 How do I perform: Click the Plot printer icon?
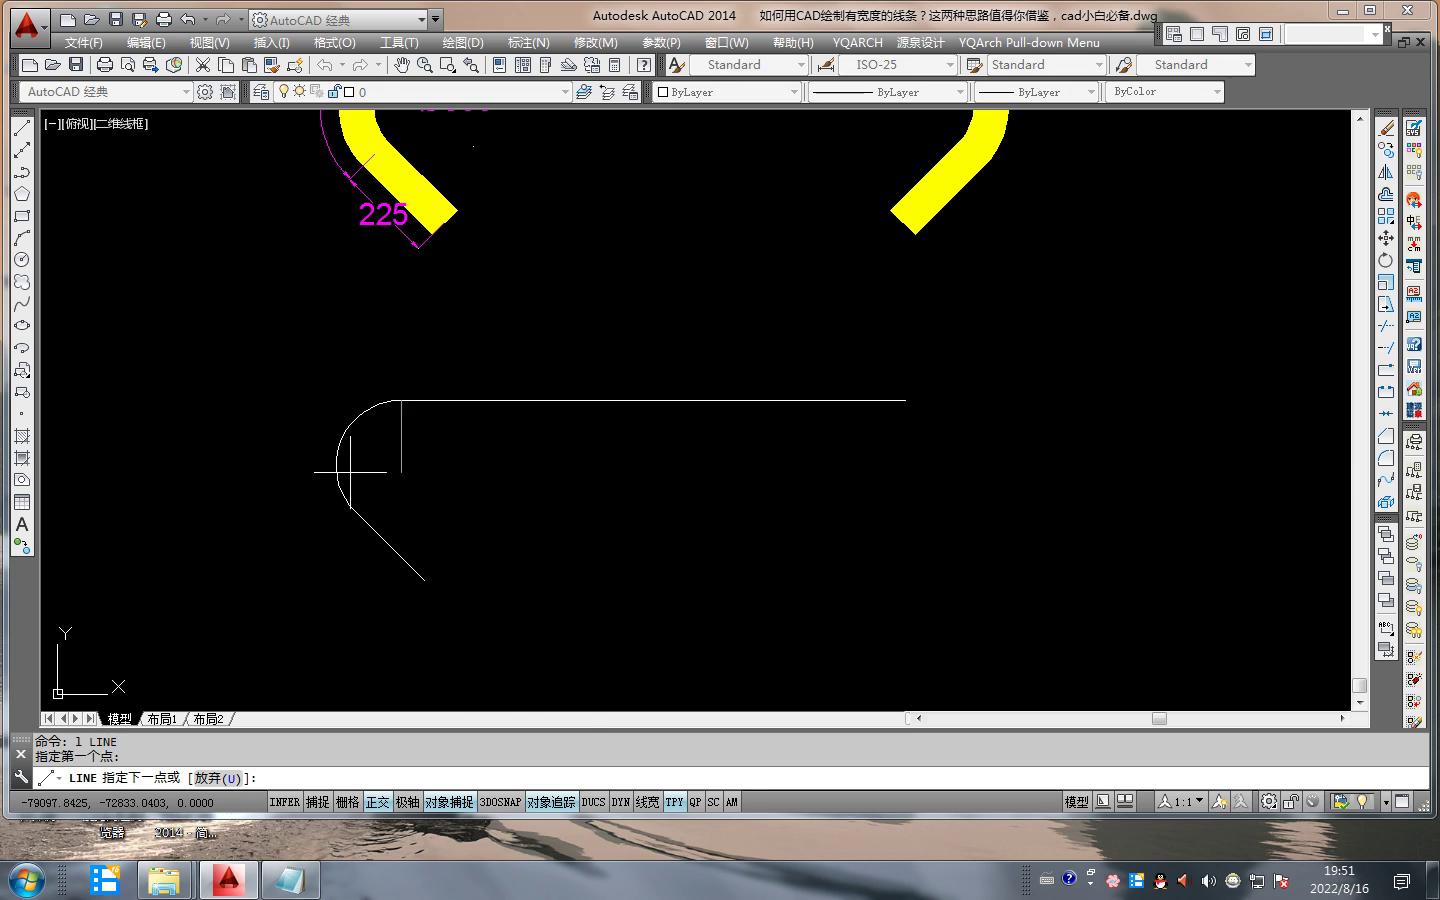tap(104, 65)
